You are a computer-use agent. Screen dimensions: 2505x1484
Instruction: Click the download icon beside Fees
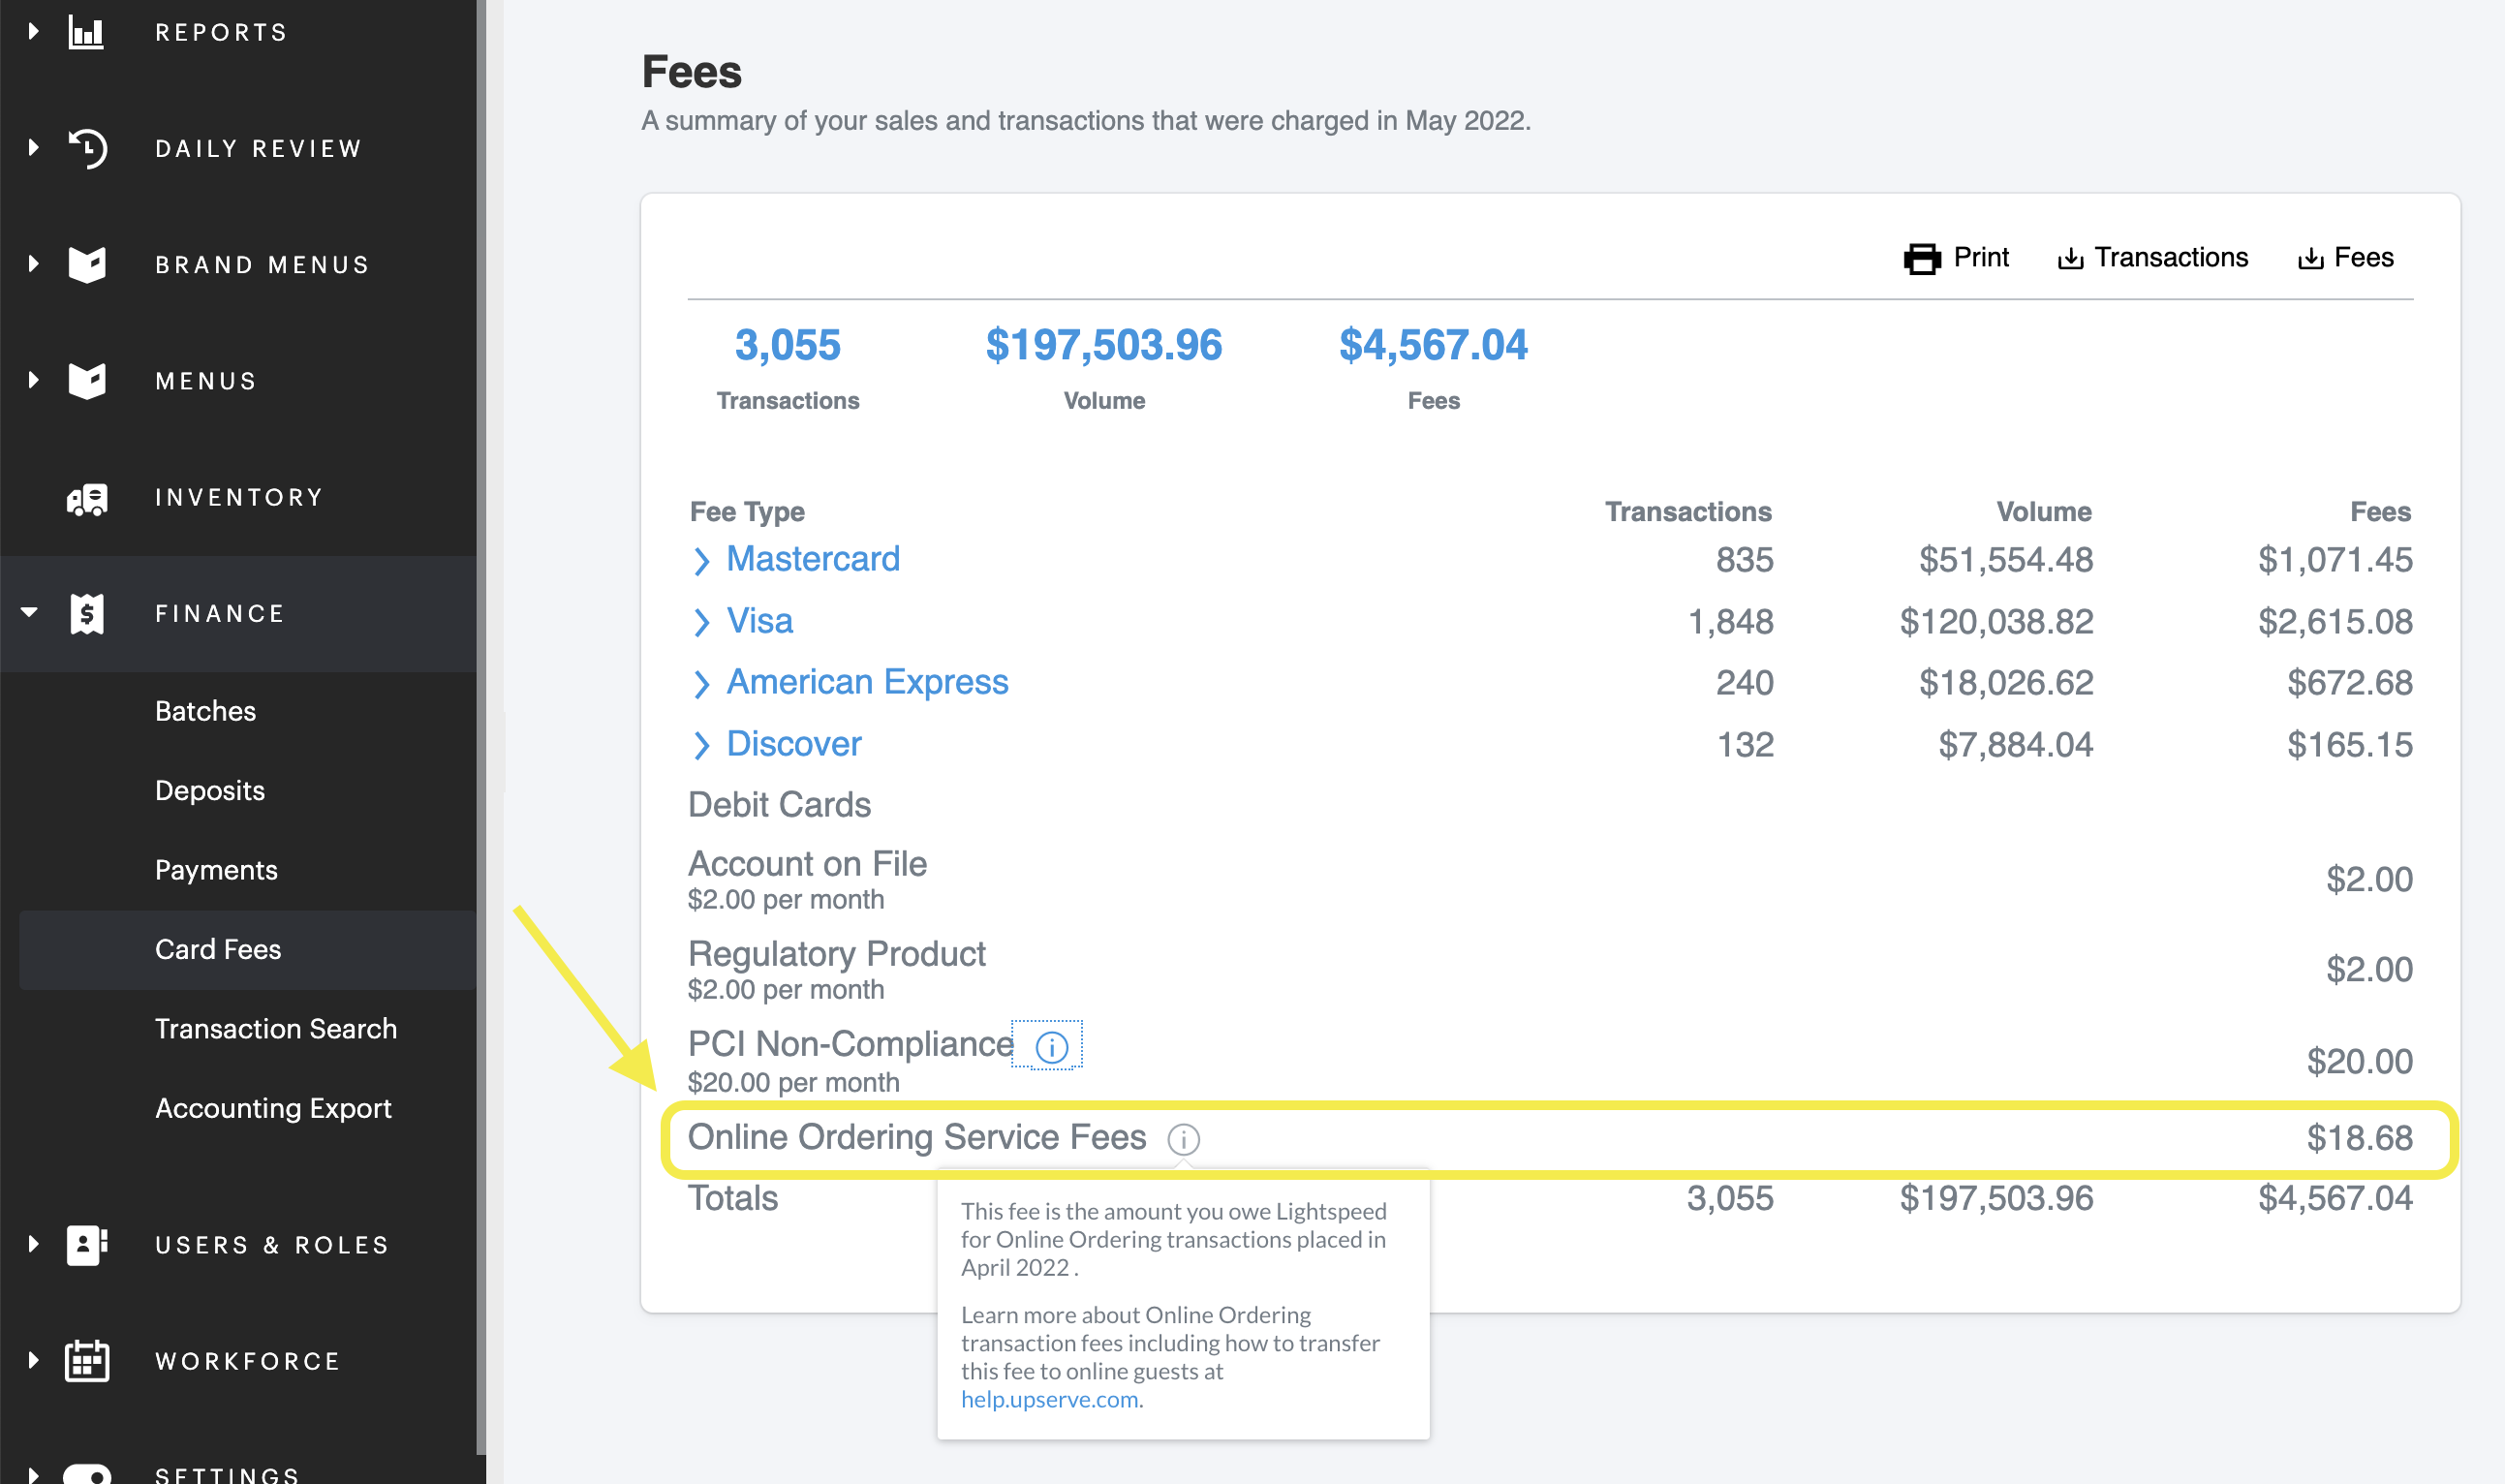[2310, 259]
